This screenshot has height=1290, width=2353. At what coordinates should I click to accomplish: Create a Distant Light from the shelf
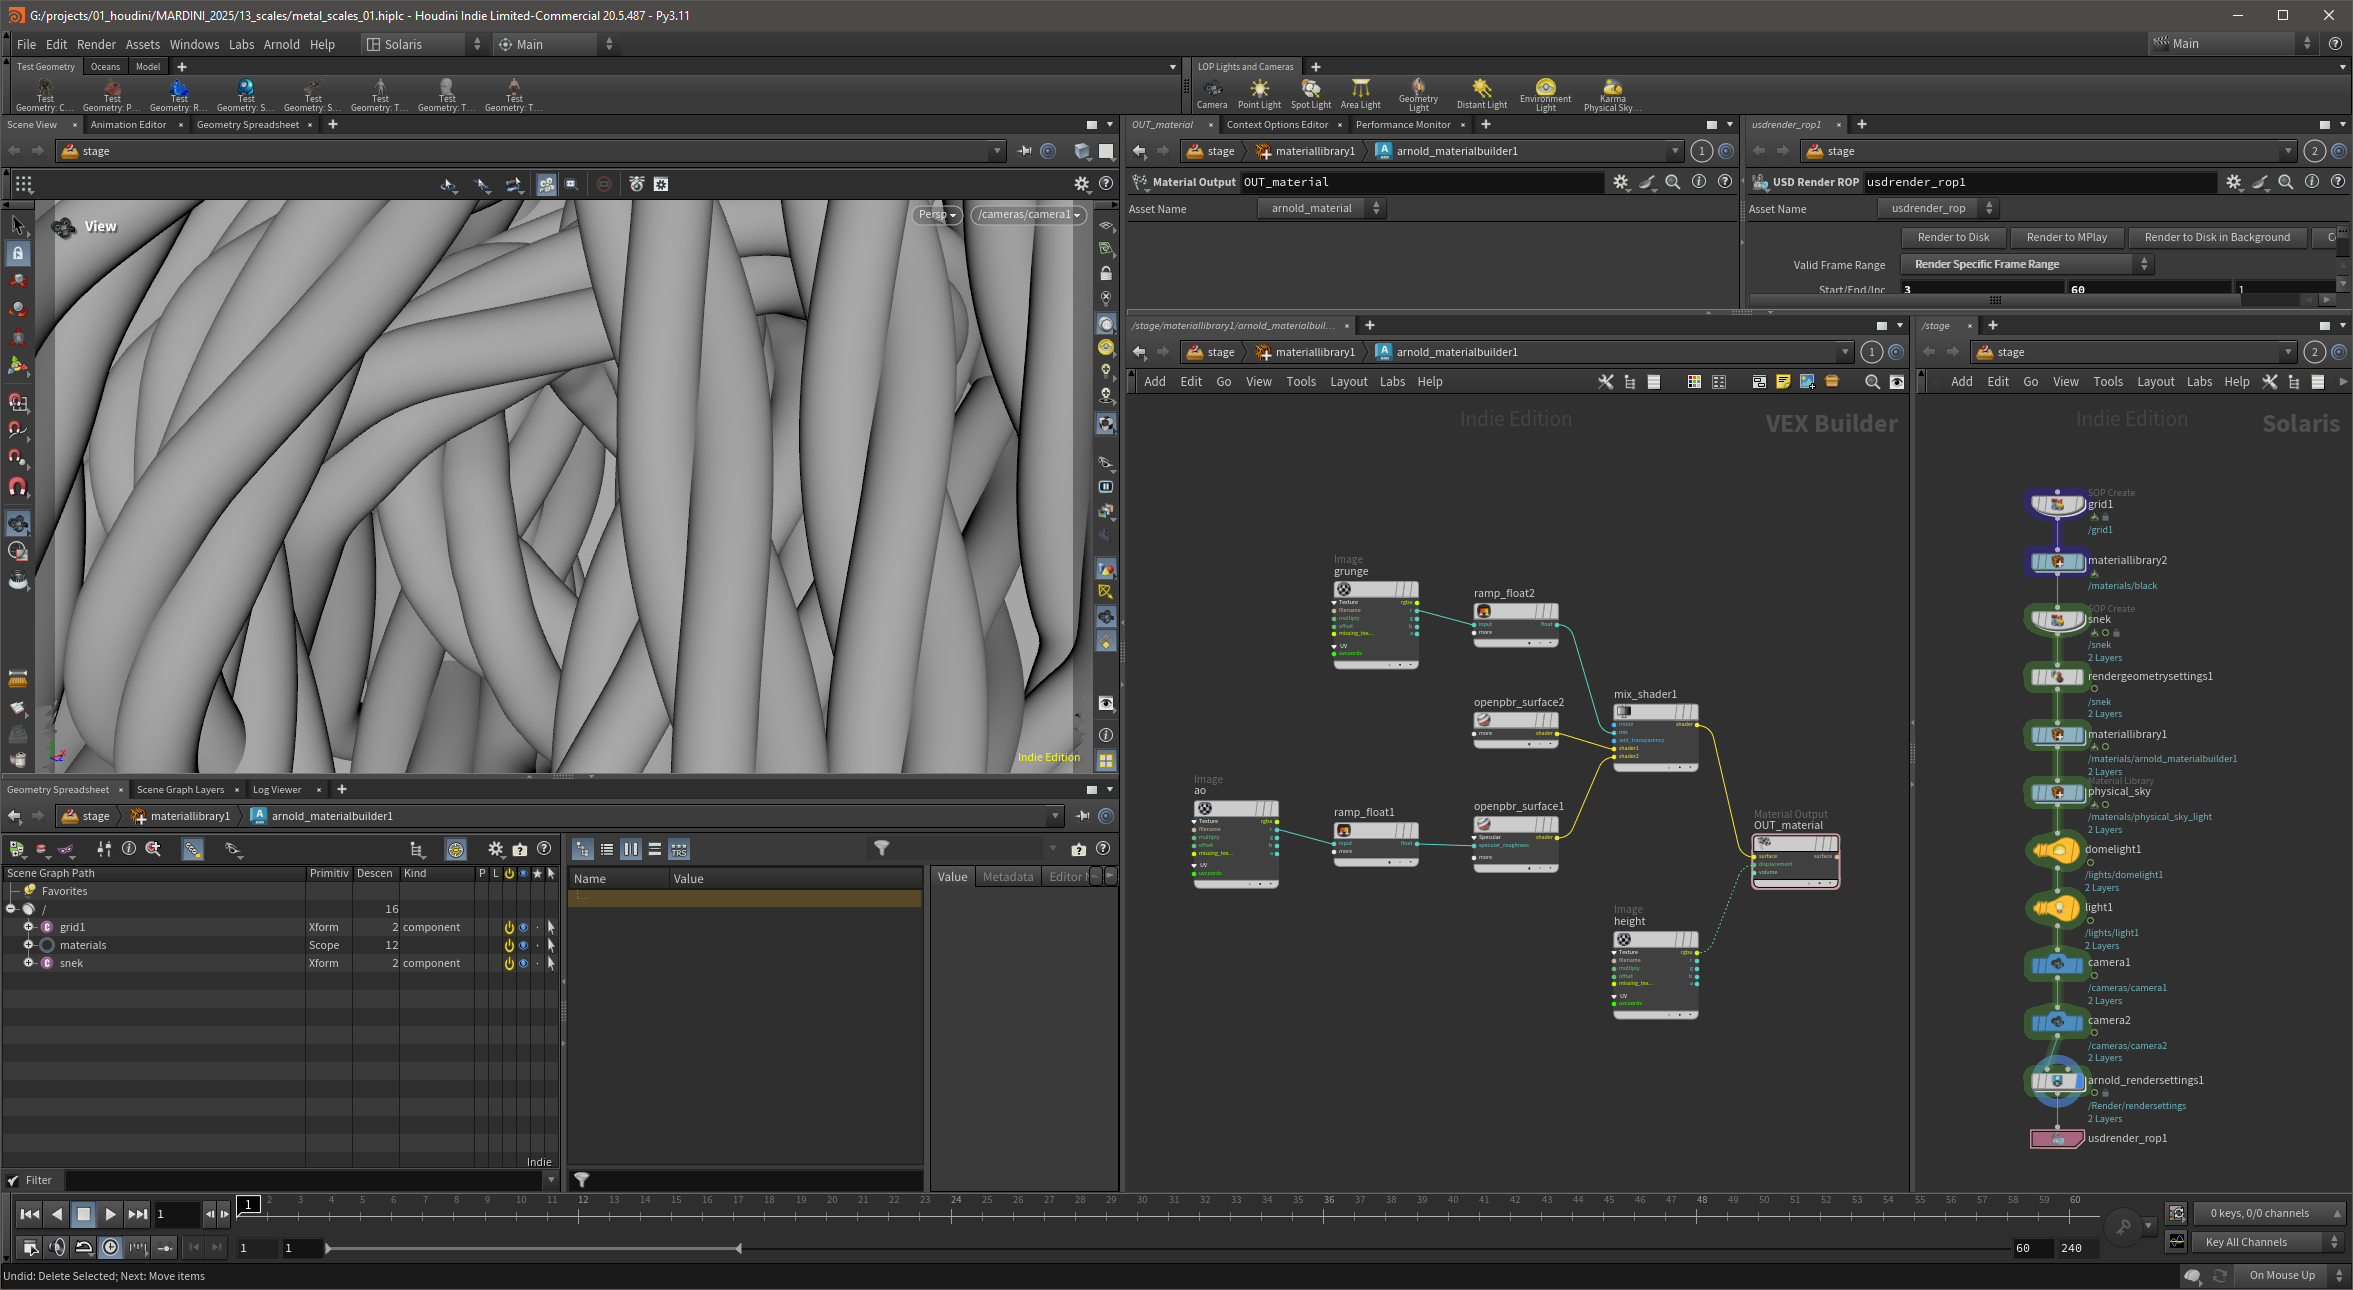pyautogui.click(x=1481, y=95)
